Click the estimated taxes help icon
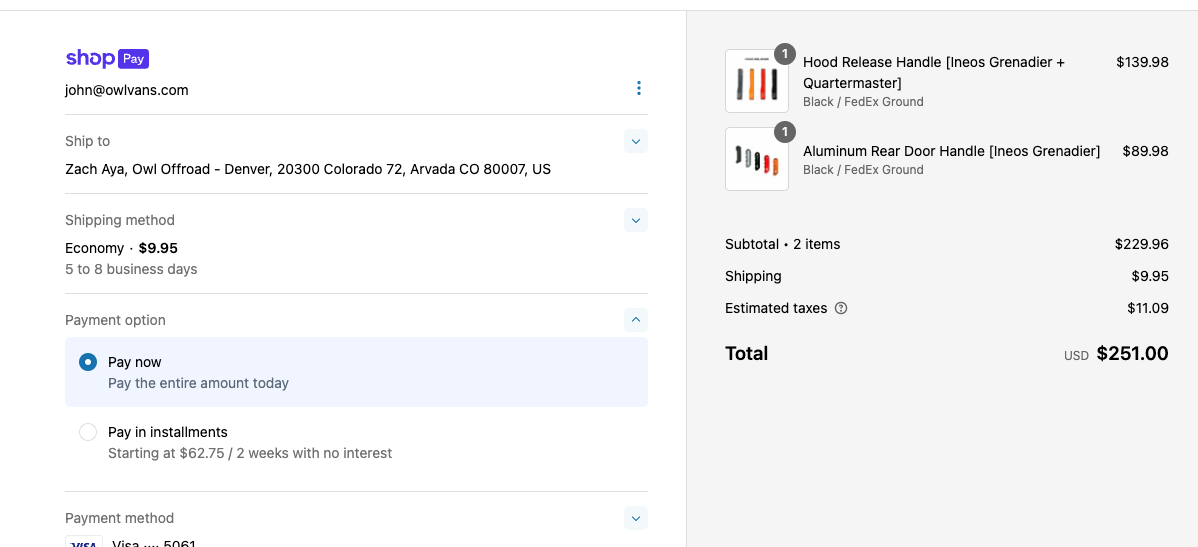The height and width of the screenshot is (547, 1198). [841, 309]
